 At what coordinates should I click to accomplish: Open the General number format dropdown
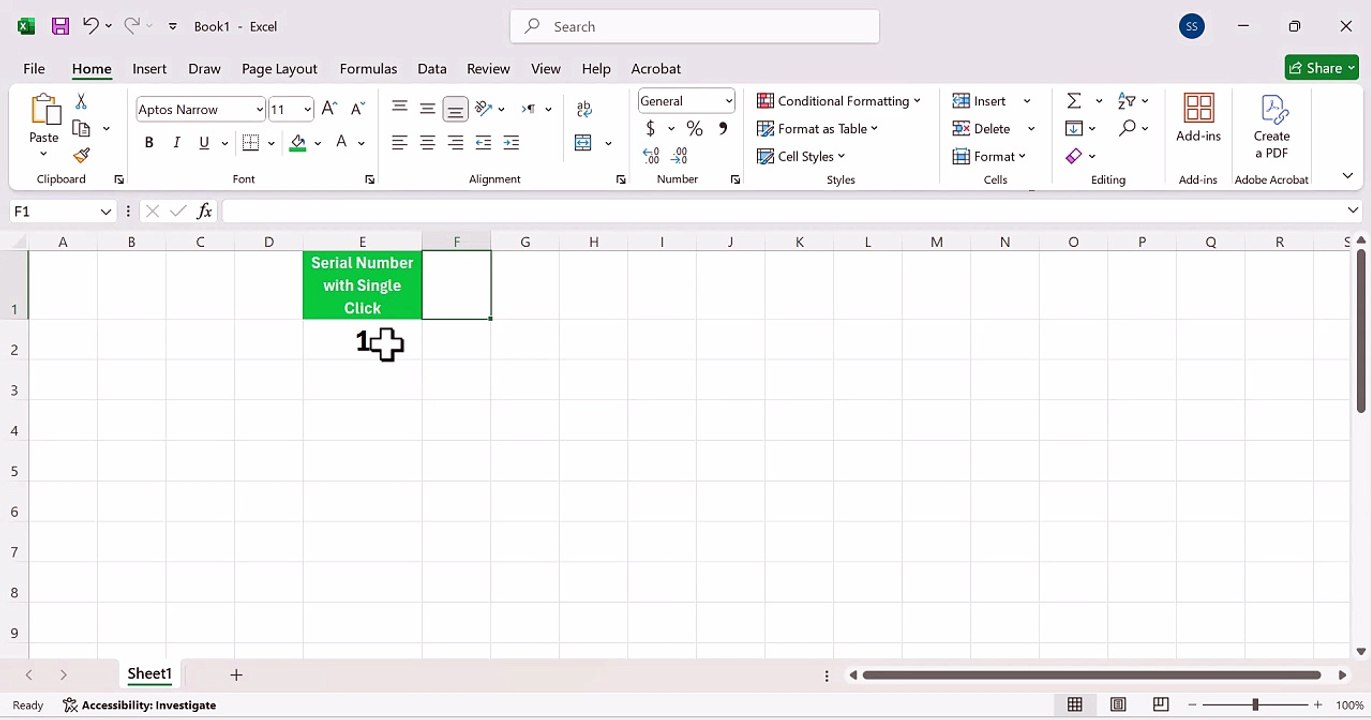729,101
